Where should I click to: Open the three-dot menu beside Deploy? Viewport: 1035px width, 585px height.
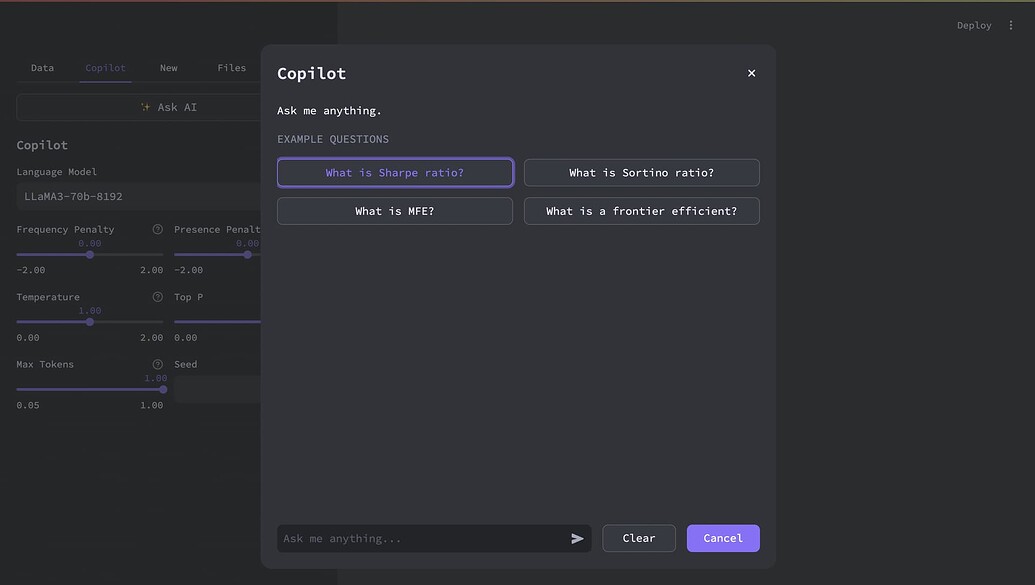click(x=1011, y=25)
